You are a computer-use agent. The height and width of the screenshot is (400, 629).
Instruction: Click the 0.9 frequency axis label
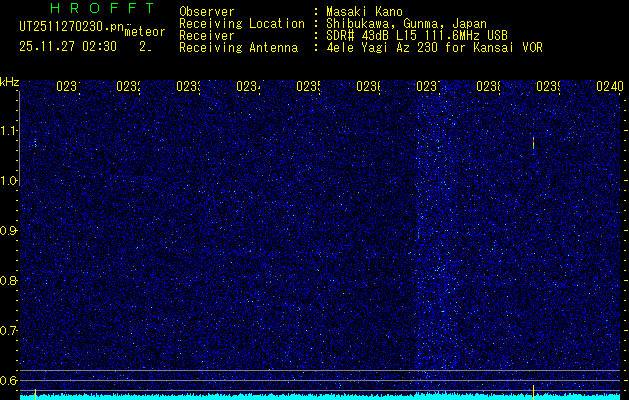point(8,231)
